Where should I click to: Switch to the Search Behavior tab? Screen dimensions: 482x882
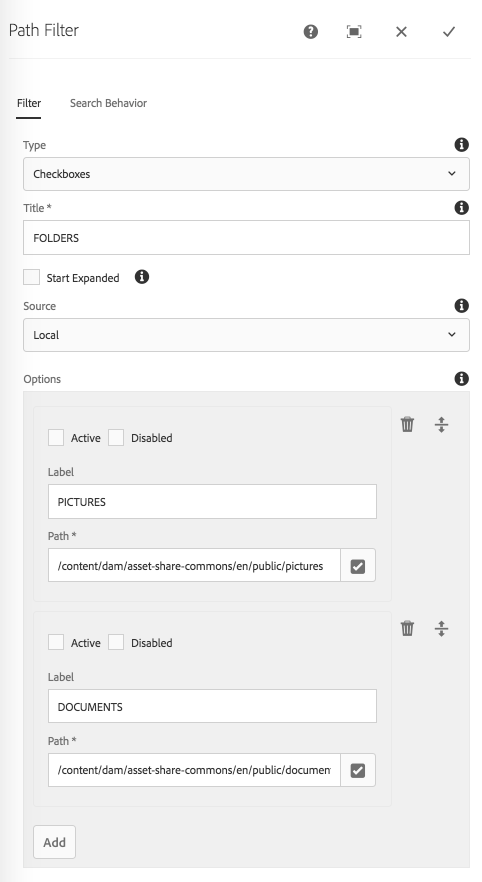pos(108,103)
